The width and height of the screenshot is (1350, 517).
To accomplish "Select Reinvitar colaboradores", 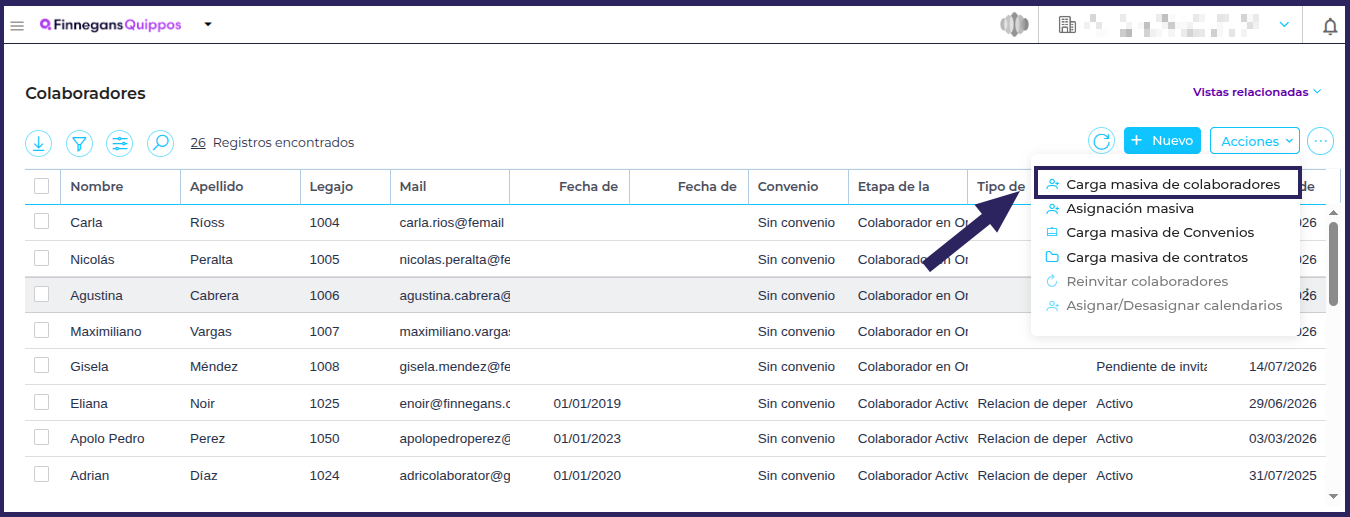I will [x=1147, y=281].
